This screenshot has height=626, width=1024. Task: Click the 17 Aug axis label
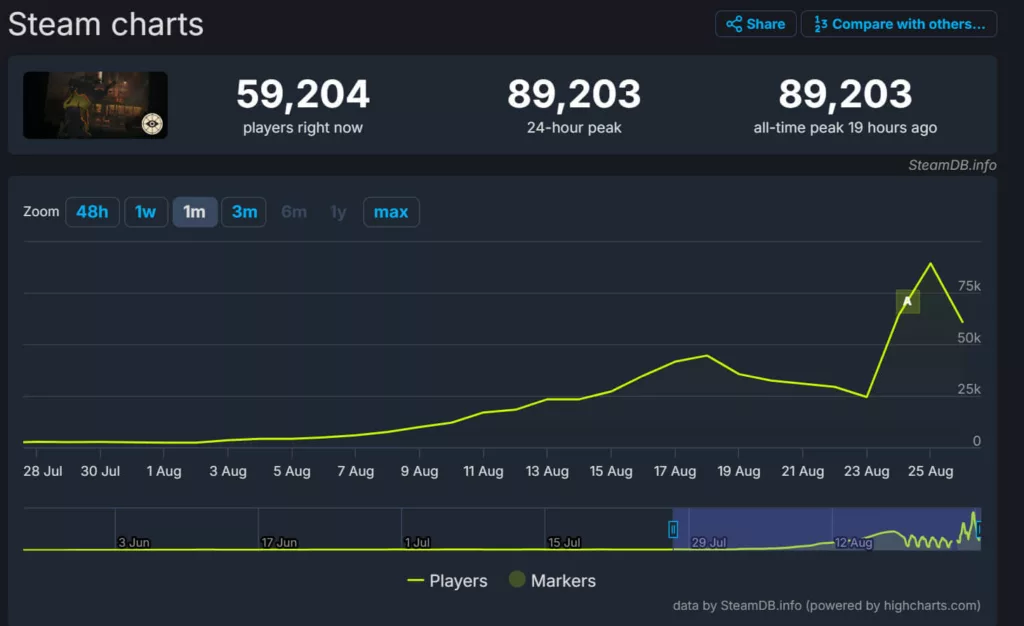[x=675, y=471]
